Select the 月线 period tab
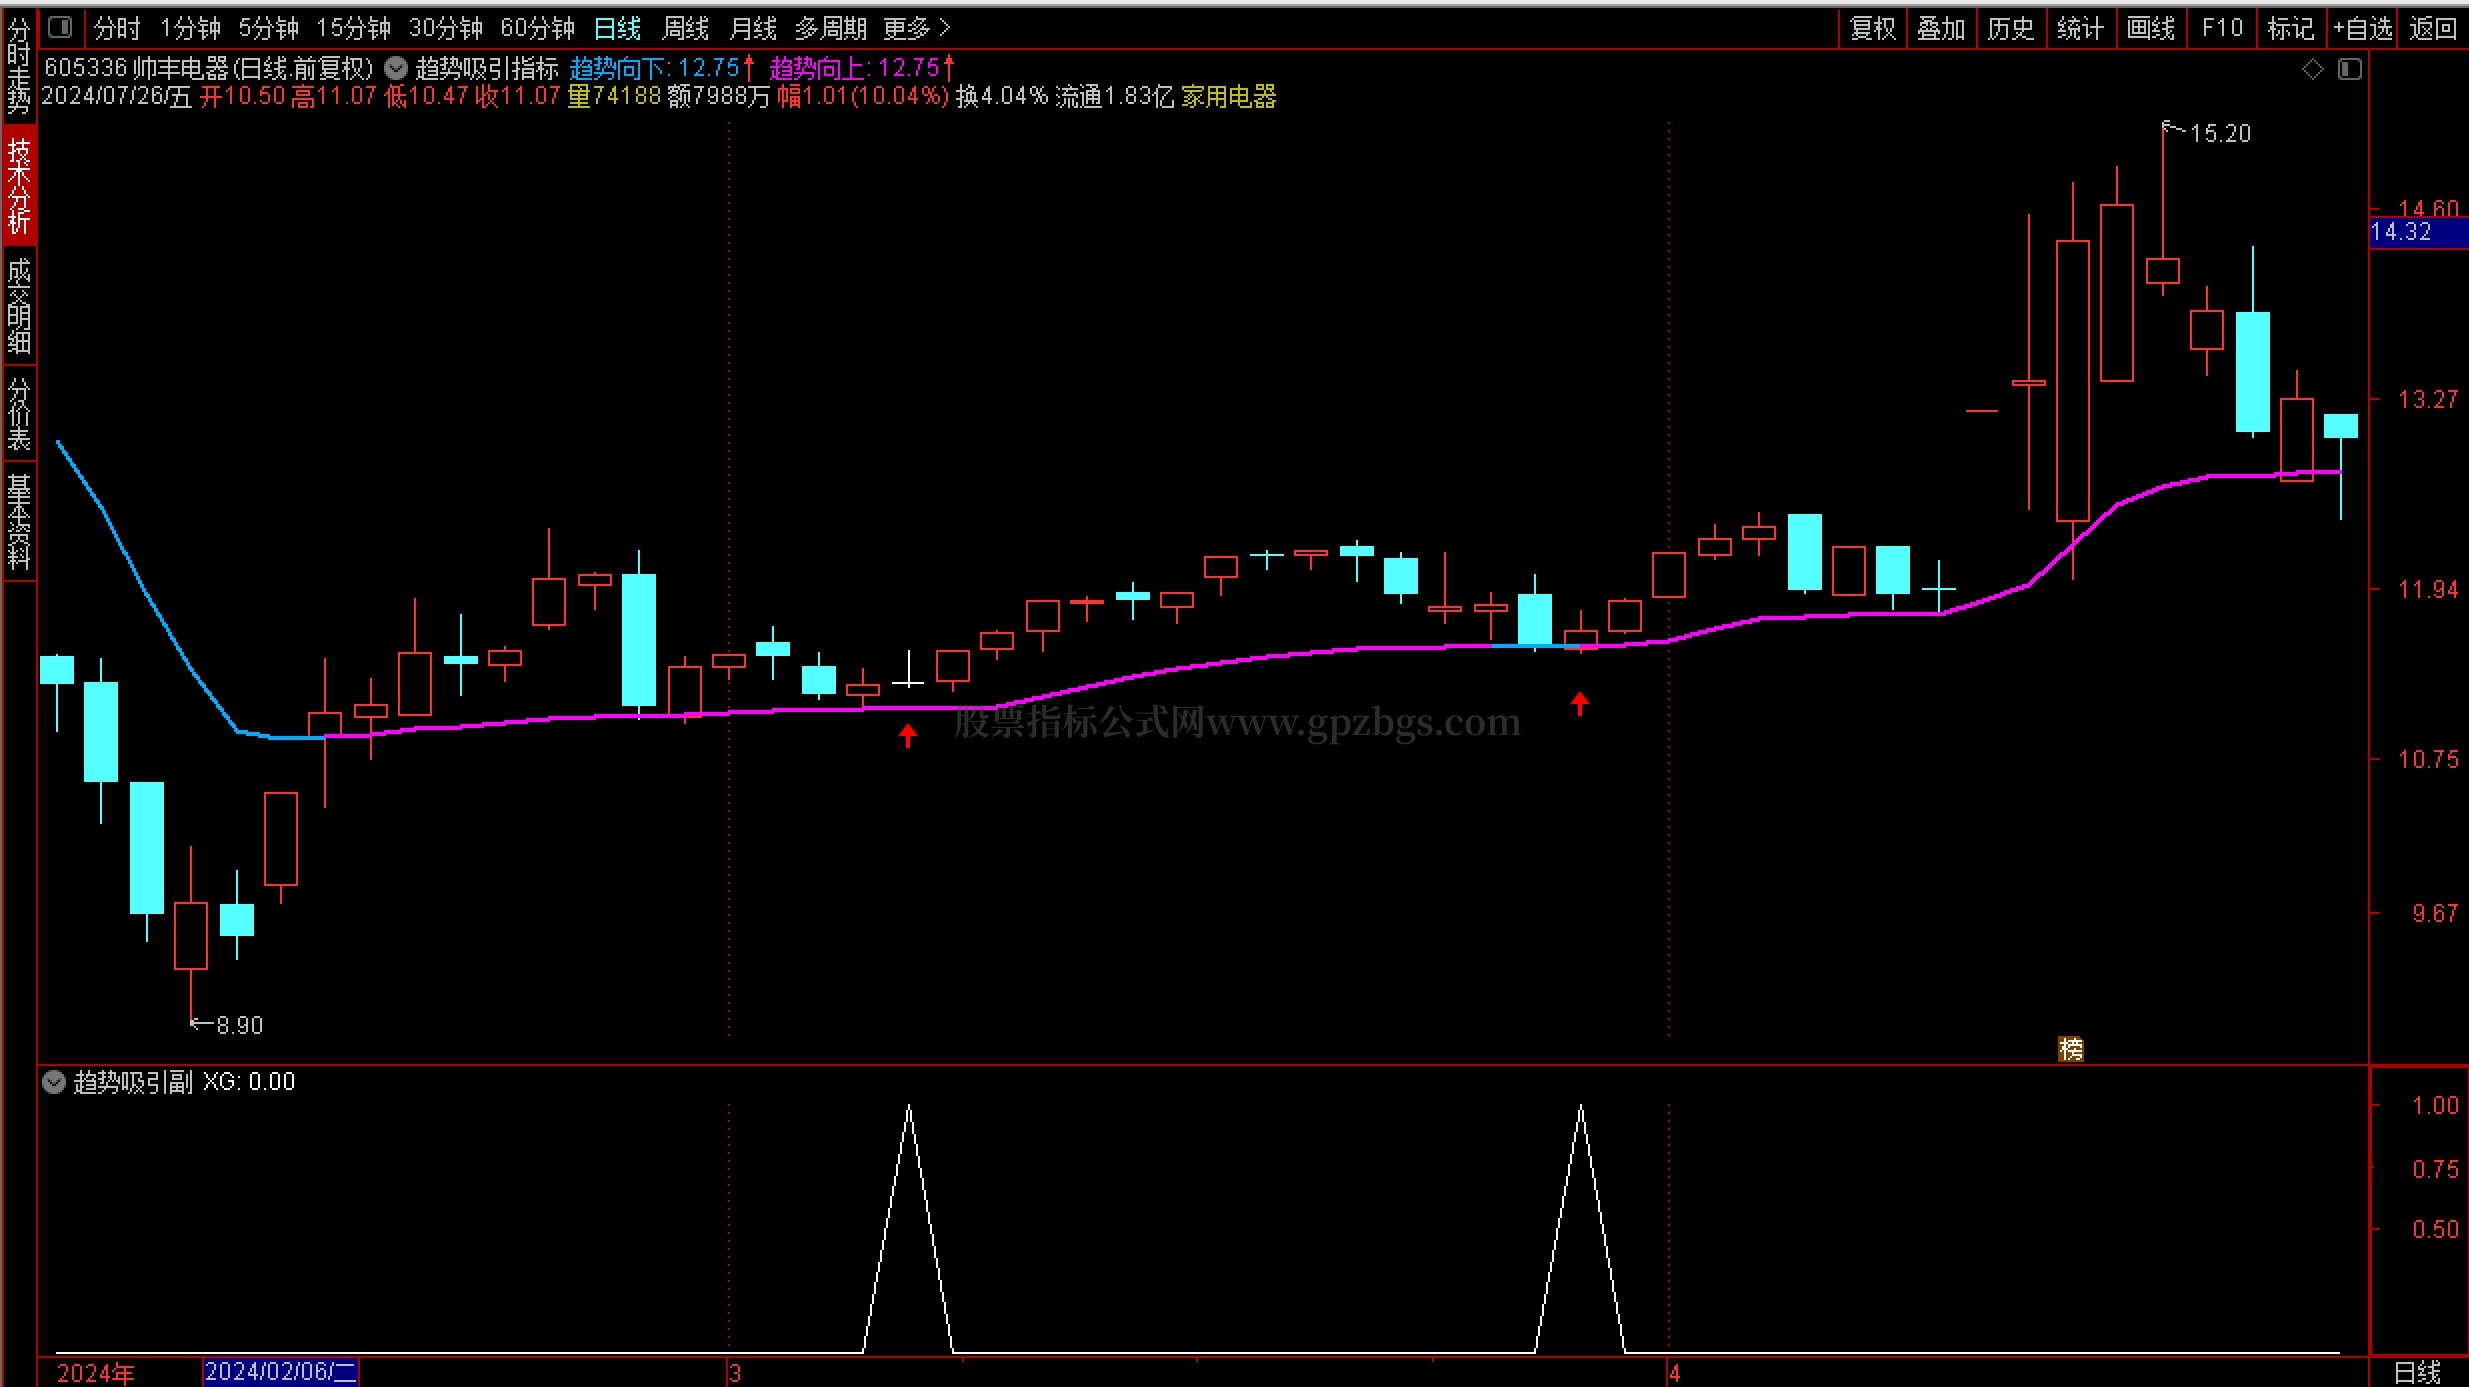Image resolution: width=2469 pixels, height=1387 pixels. pos(753,28)
